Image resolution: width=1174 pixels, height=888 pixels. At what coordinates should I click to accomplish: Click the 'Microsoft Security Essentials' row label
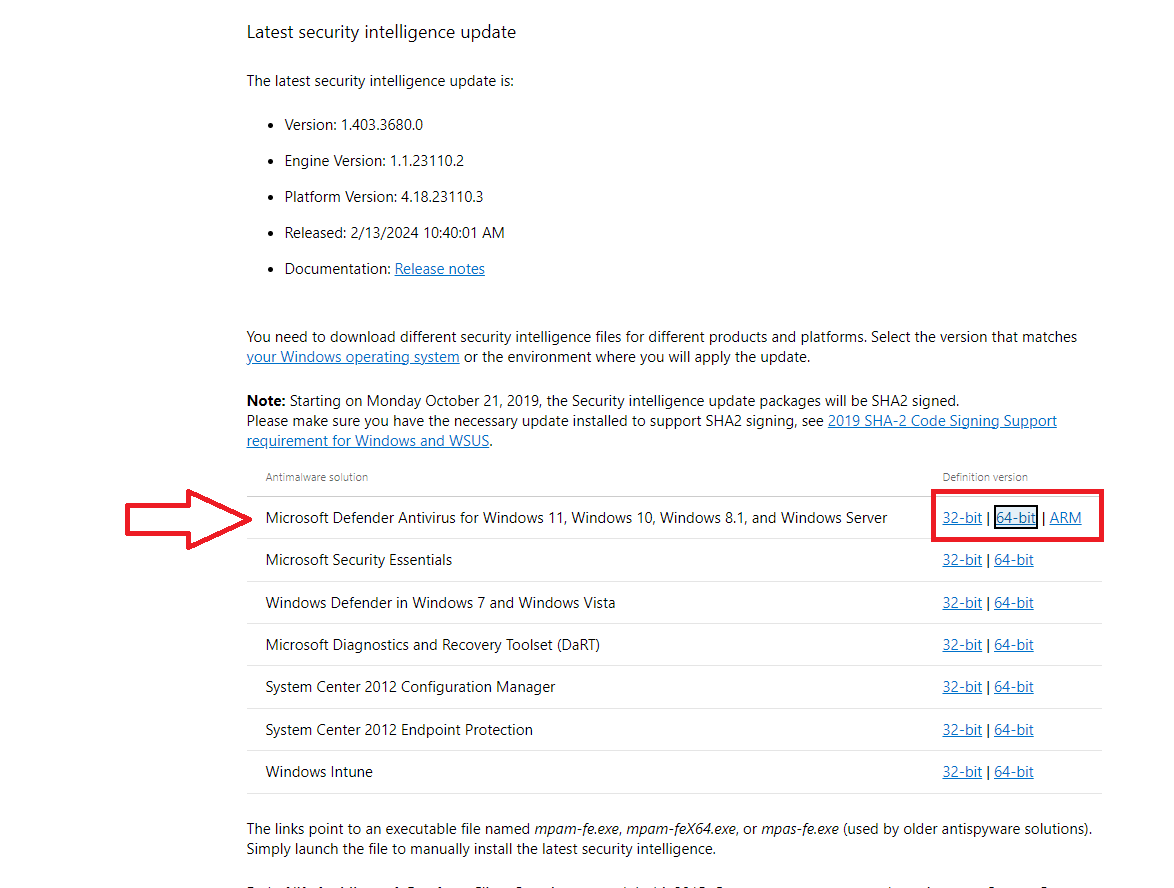[359, 560]
